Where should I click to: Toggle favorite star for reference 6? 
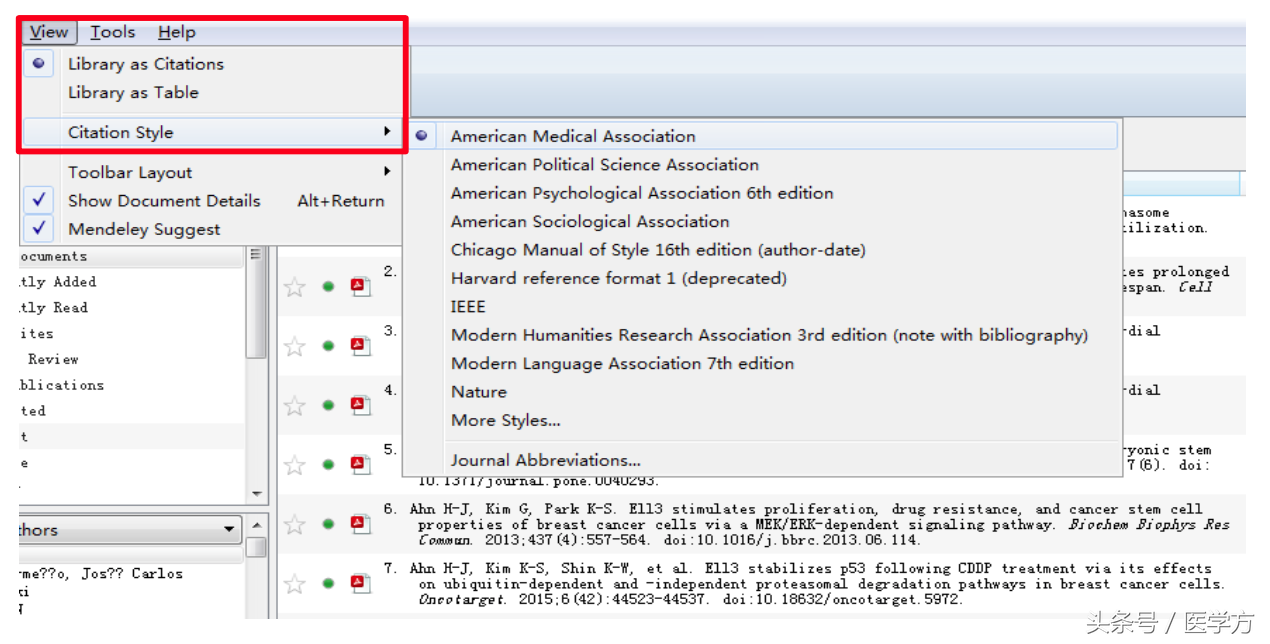(x=294, y=524)
